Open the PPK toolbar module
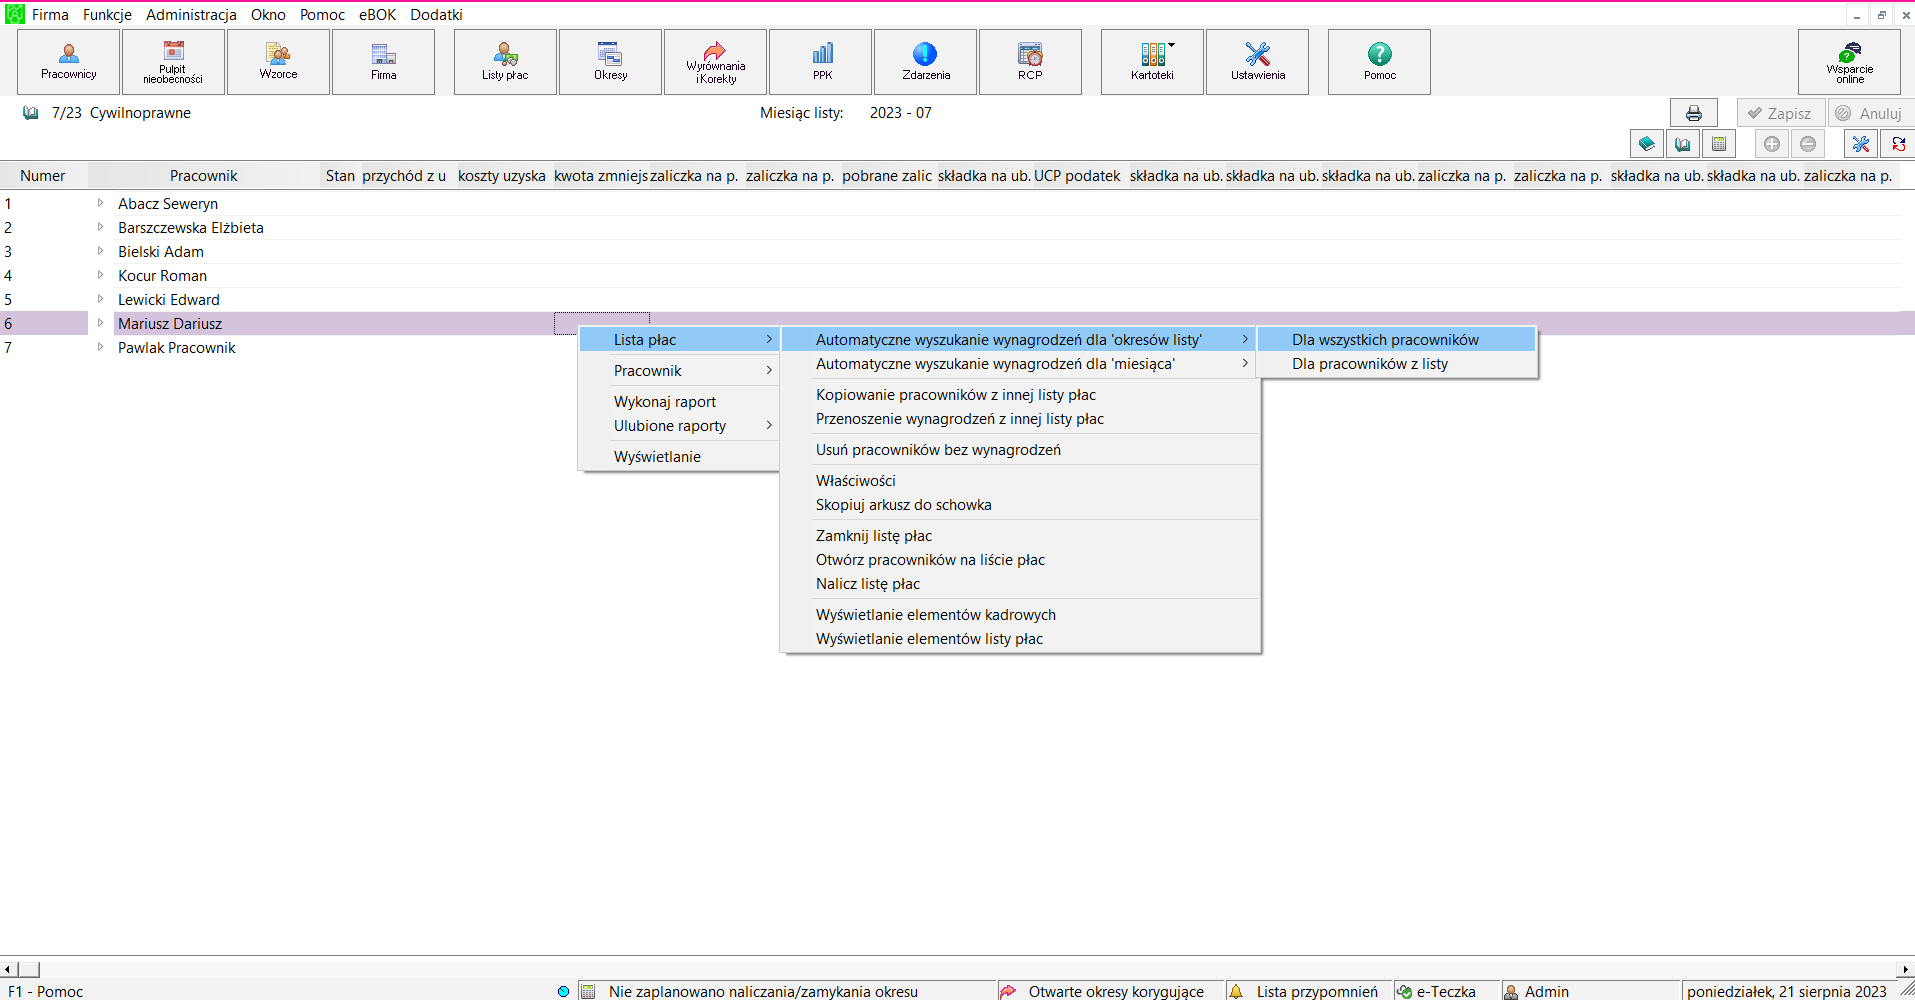The height and width of the screenshot is (1000, 1915). click(822, 62)
